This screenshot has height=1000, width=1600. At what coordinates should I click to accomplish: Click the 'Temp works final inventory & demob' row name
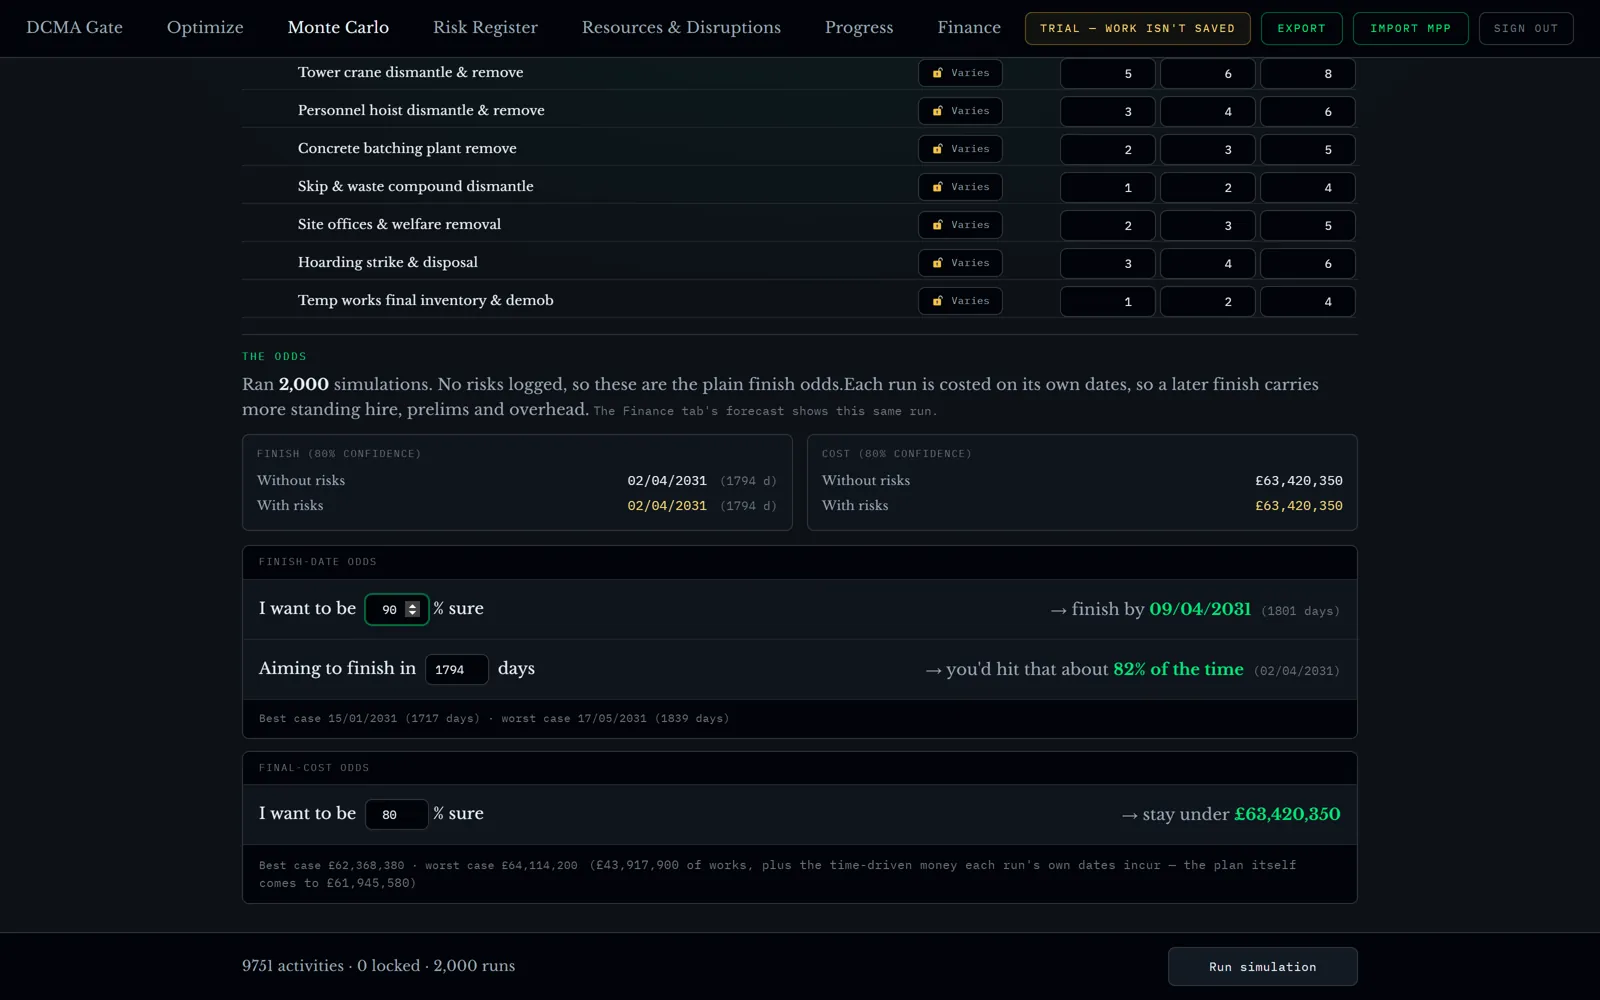coord(425,300)
